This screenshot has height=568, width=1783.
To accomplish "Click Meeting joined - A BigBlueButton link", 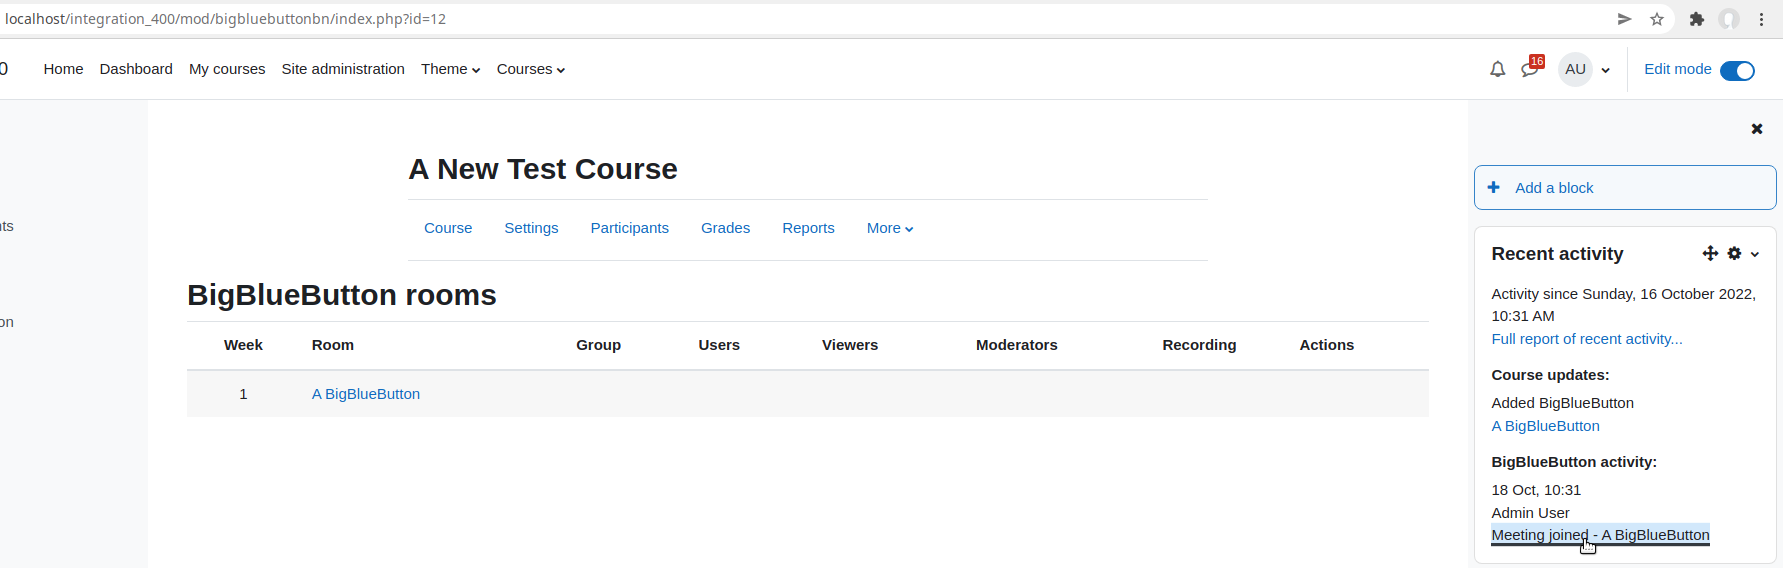I will click(x=1600, y=535).
